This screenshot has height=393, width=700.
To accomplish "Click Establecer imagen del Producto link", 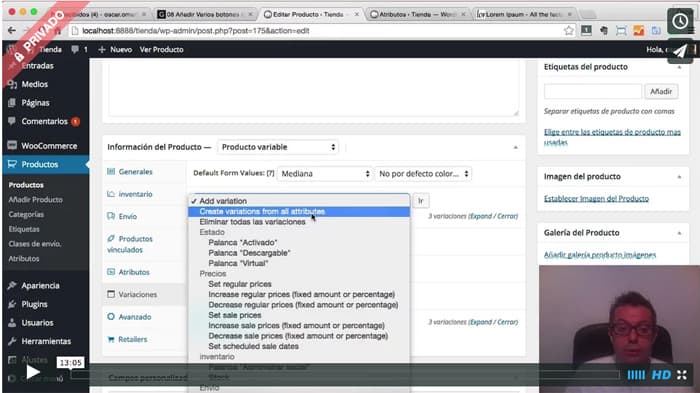I will coord(596,199).
